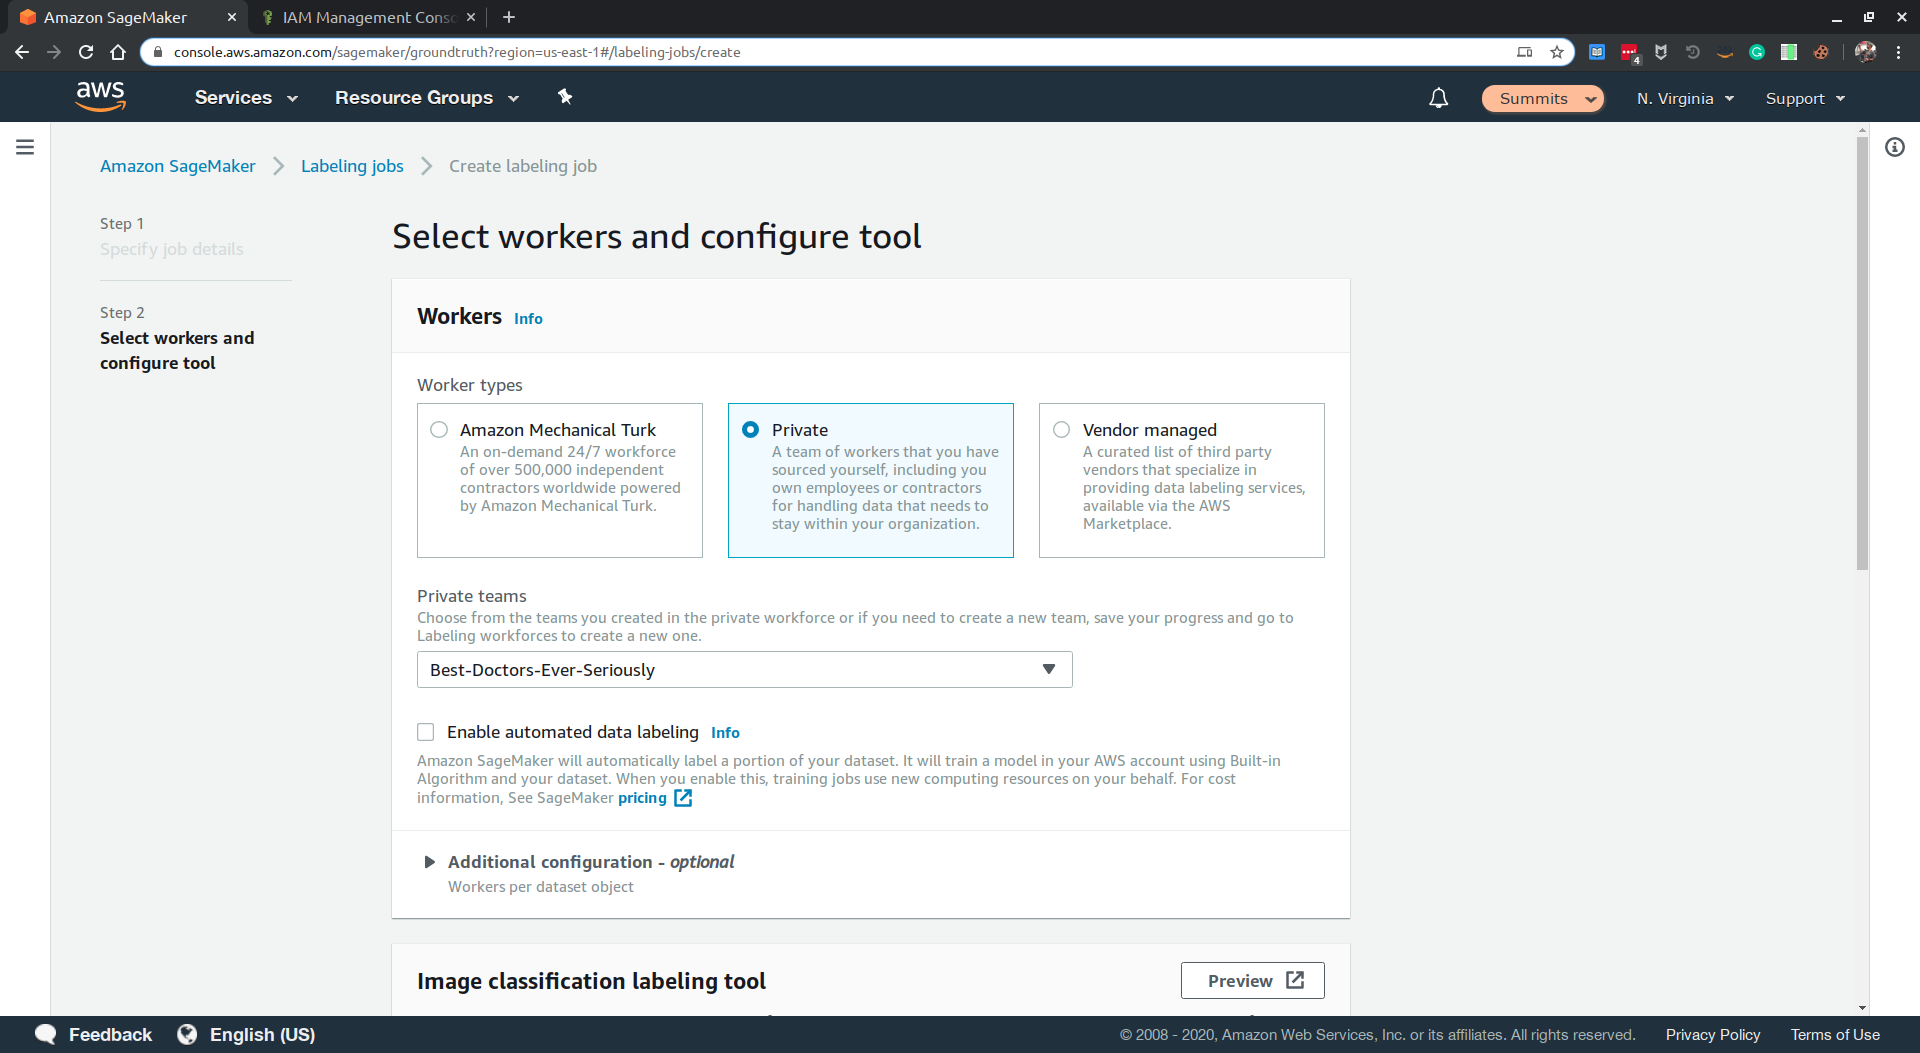1920x1053 pixels.
Task: Click the Preview button
Action: click(x=1252, y=980)
